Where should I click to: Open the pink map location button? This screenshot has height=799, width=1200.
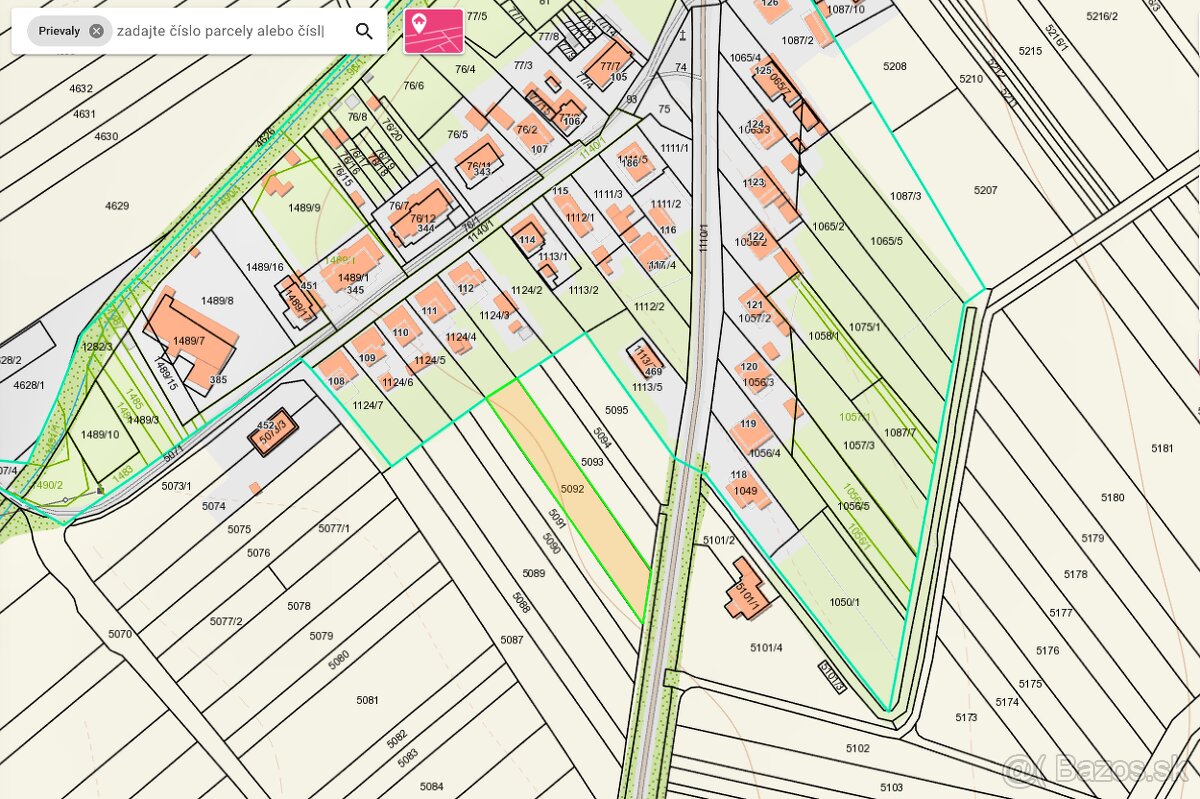(433, 31)
